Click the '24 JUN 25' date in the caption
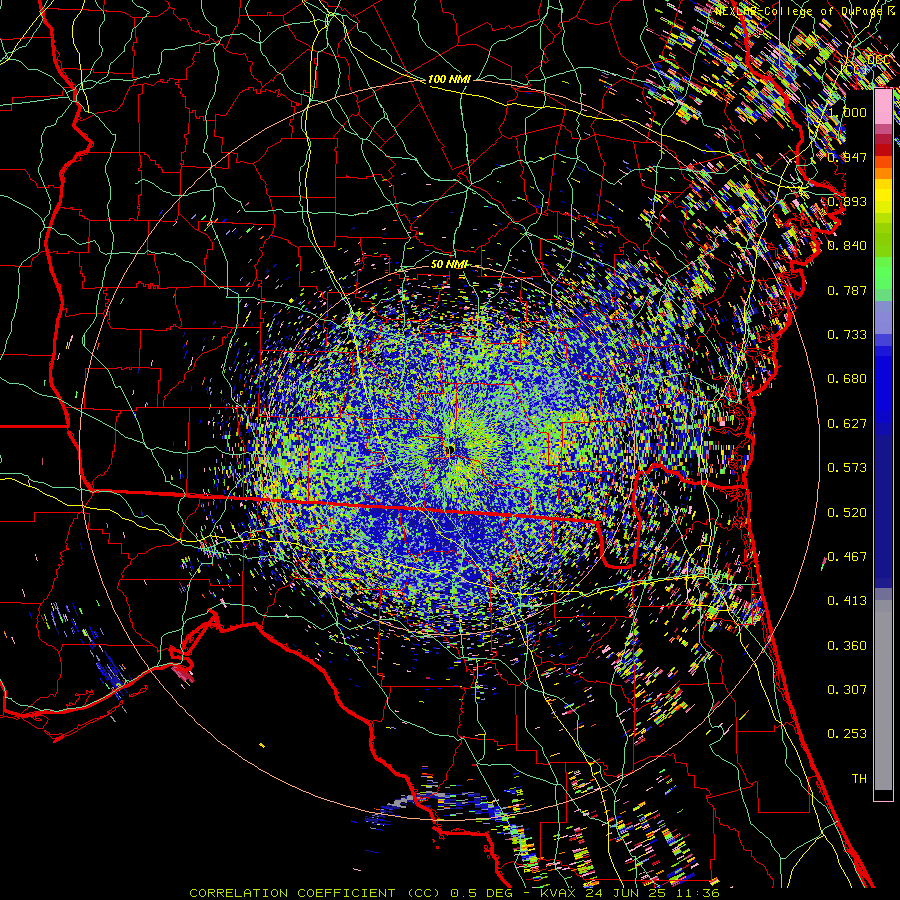Viewport: 900px width, 900px height. (x=625, y=893)
